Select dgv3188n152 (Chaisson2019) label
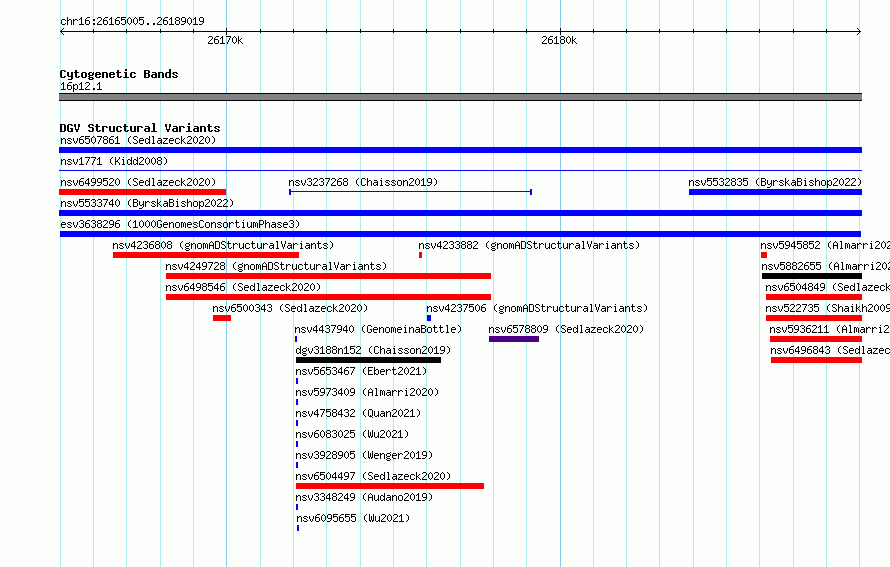Viewport: 890px width, 567px height. 373,350
